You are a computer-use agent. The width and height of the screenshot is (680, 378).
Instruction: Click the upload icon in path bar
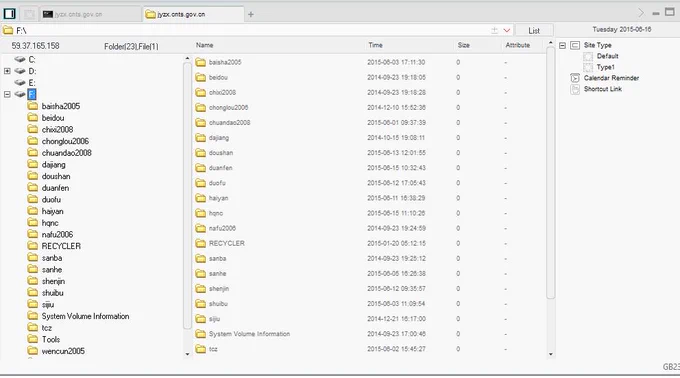(x=494, y=30)
